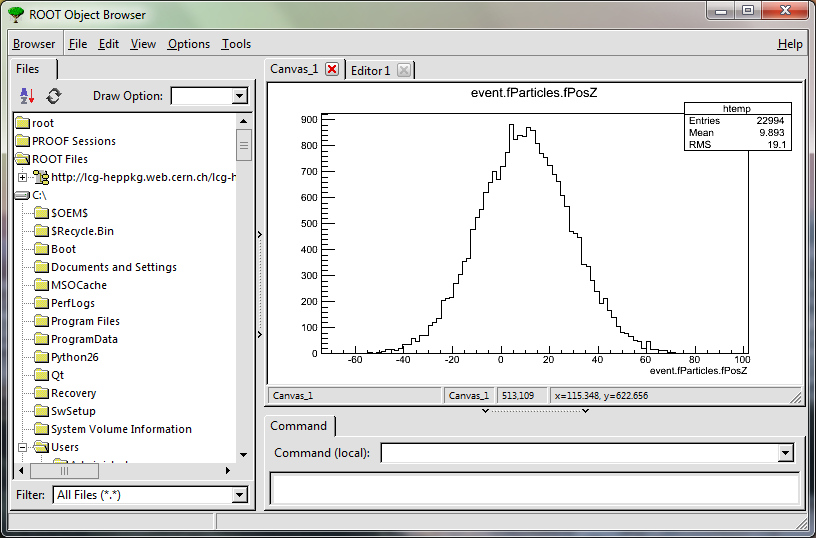Expand the lcg-heppkg web file node
Screen dimensions: 816x538
click(22, 177)
